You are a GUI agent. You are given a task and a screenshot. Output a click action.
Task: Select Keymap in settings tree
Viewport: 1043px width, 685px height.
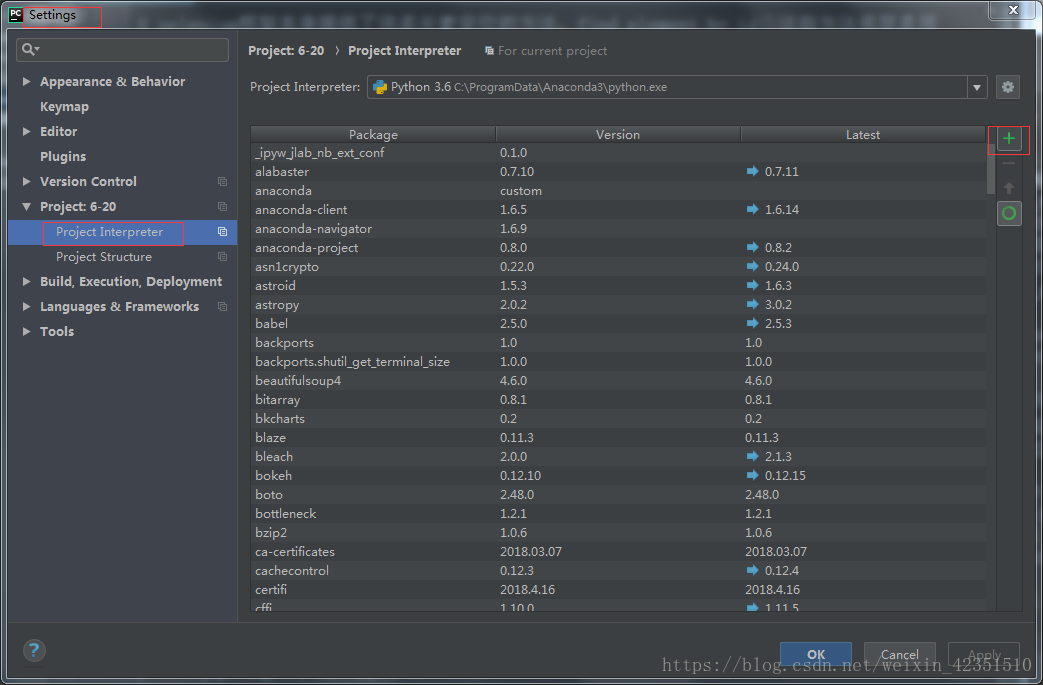pyautogui.click(x=64, y=106)
